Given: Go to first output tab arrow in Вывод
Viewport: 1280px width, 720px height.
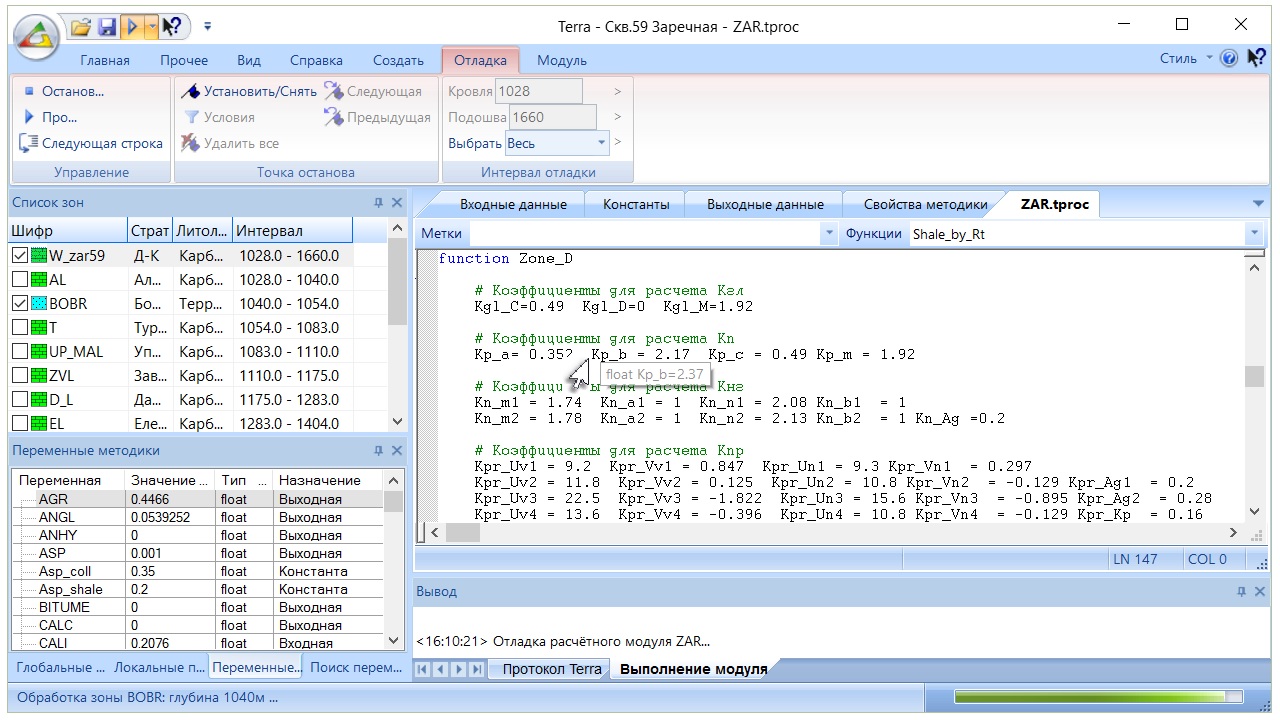Looking at the screenshot, I should [423, 669].
